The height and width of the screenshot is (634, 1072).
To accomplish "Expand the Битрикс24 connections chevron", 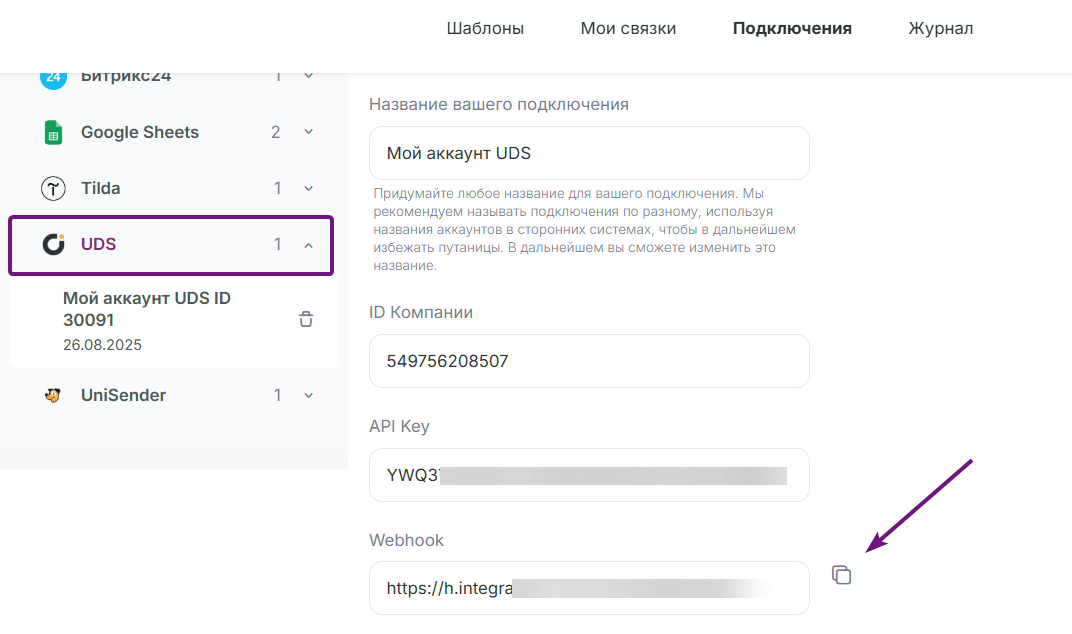I will [x=308, y=77].
